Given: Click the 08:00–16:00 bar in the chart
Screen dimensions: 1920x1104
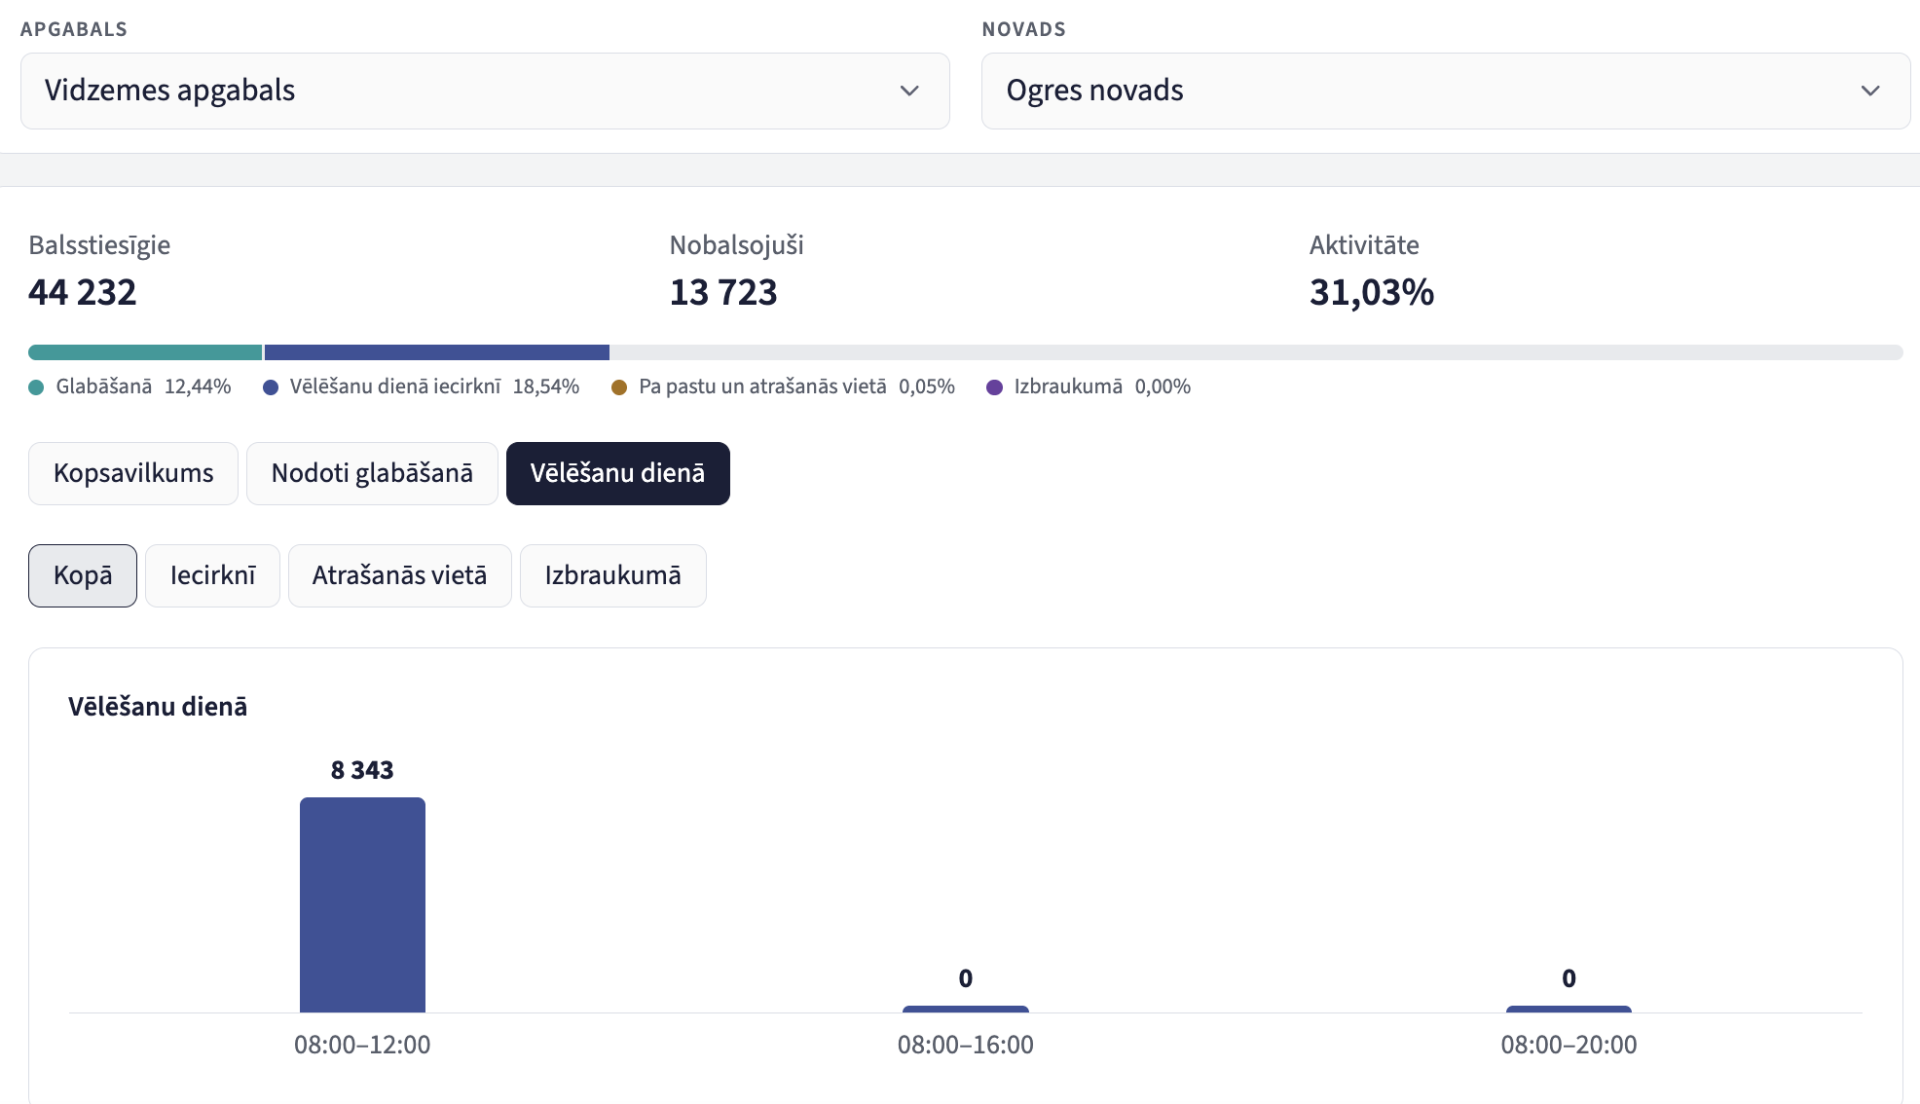Looking at the screenshot, I should [965, 1009].
